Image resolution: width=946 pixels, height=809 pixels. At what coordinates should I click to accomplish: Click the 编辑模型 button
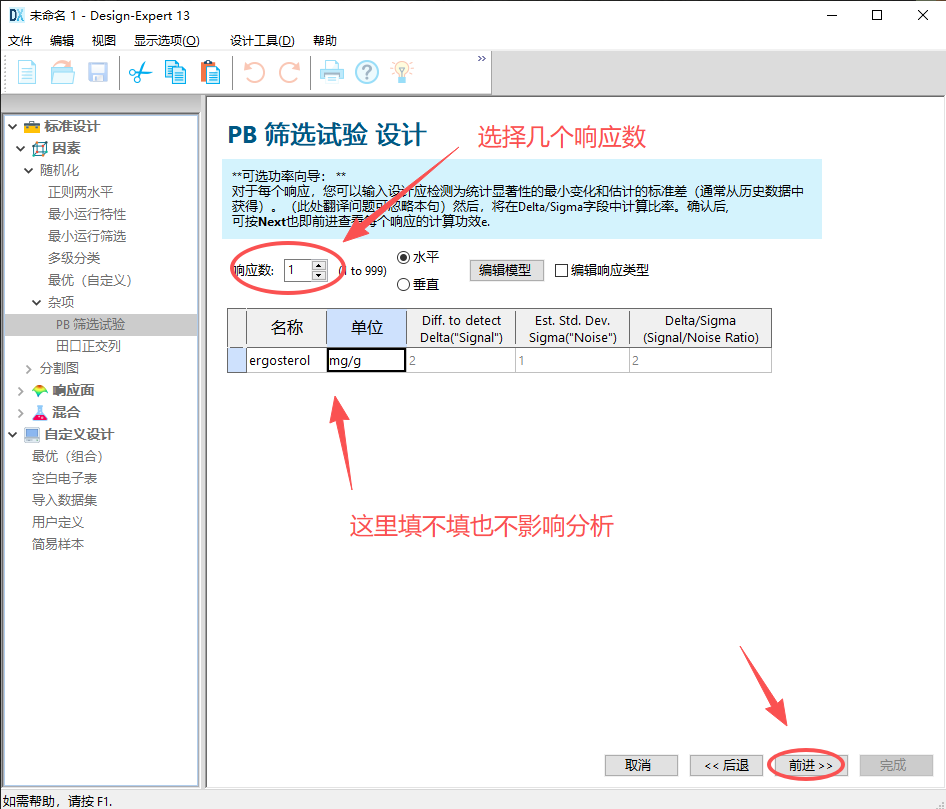tap(506, 270)
